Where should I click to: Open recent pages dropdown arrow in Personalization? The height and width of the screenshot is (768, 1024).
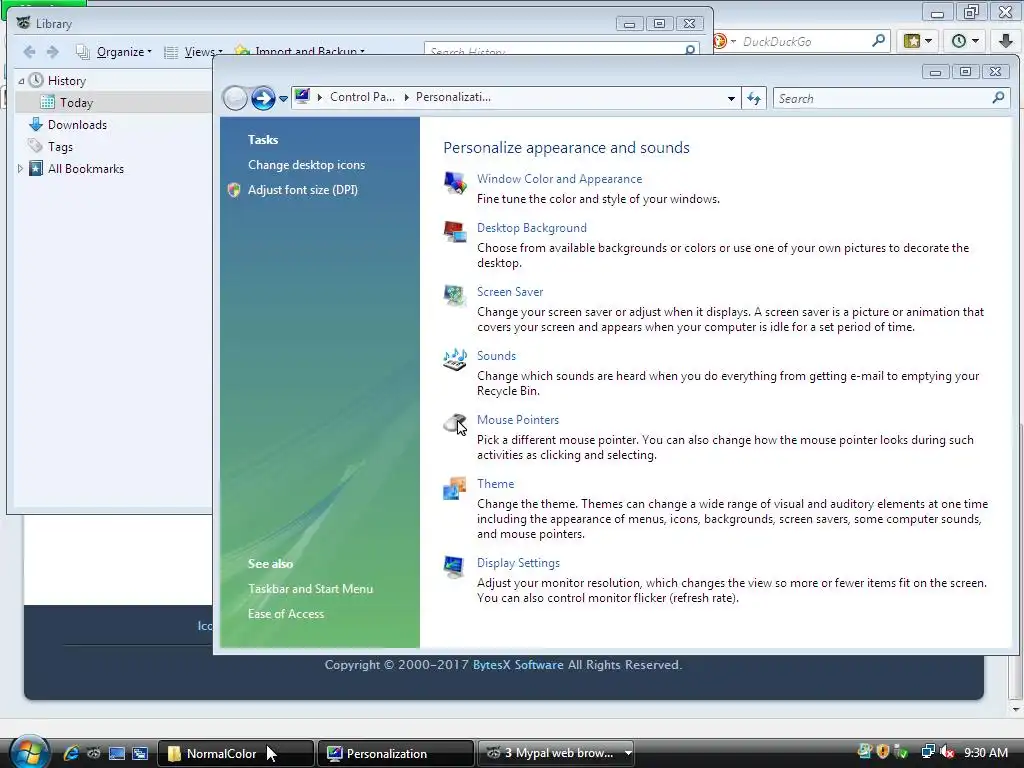[x=283, y=99]
